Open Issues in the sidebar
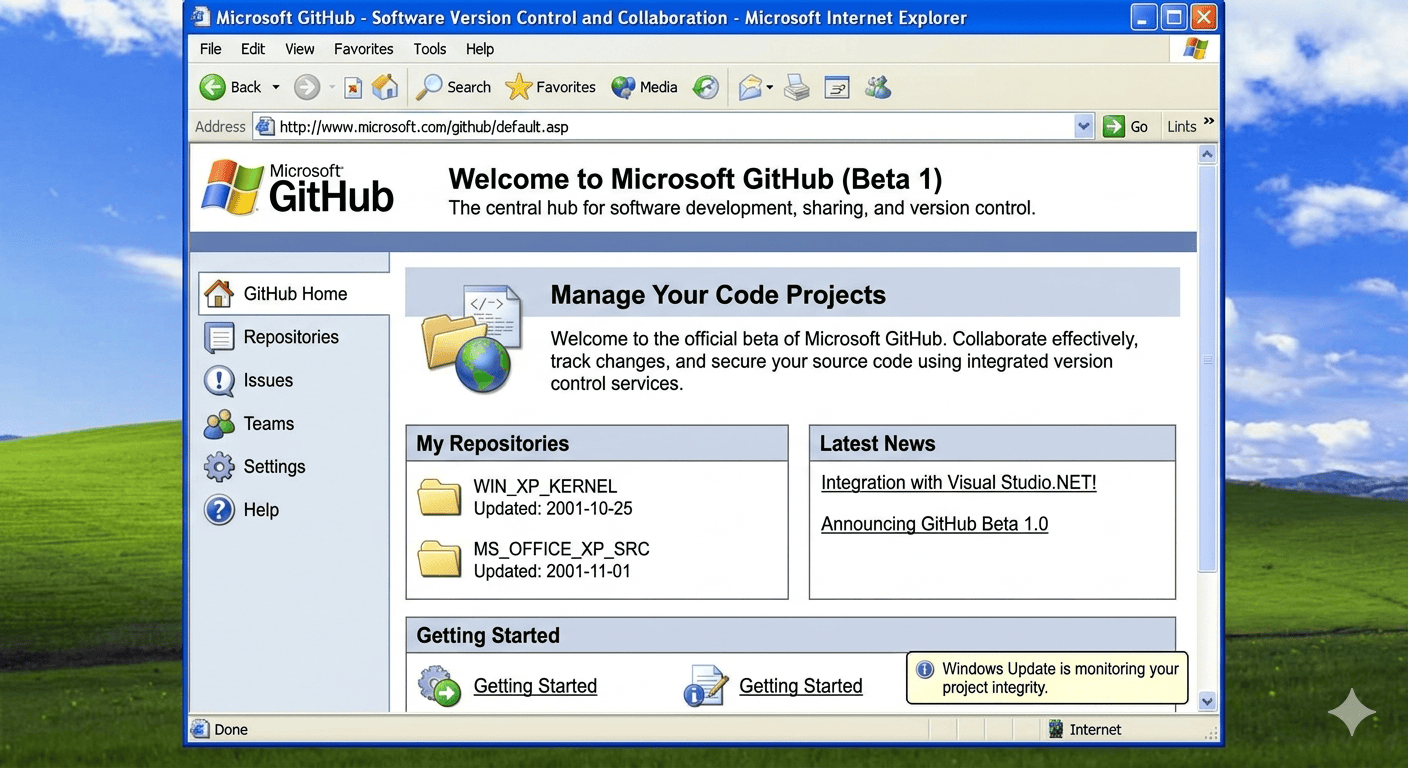The image size is (1408, 768). [268, 381]
